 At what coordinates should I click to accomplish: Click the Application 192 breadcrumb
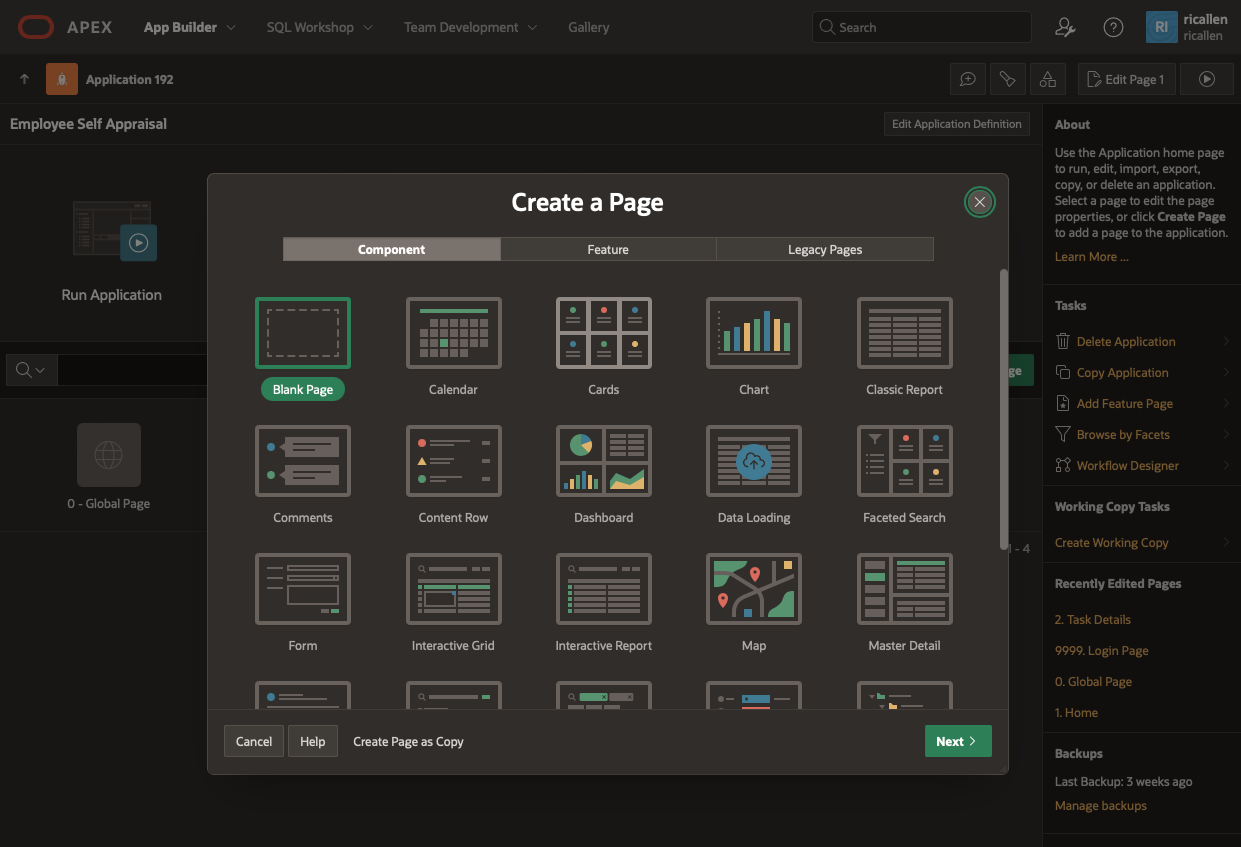click(x=129, y=79)
